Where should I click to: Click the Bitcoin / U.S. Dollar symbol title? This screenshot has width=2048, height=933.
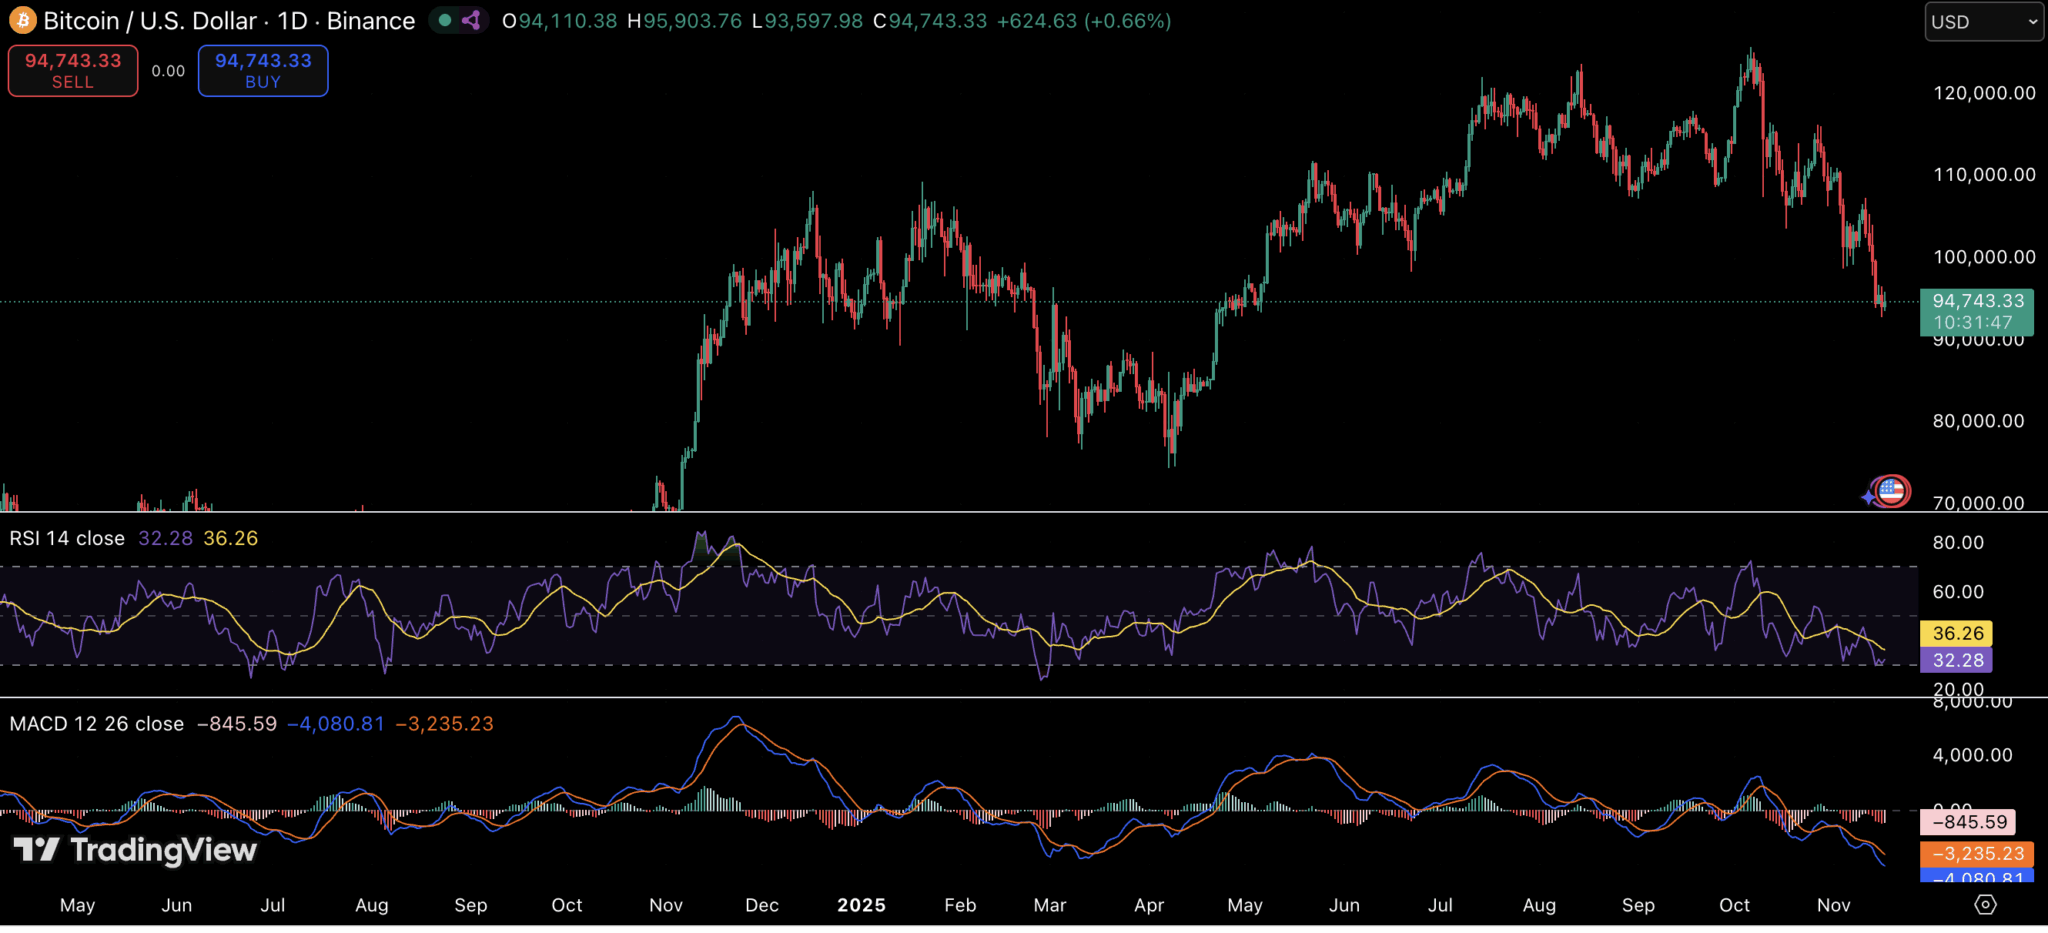[228, 21]
